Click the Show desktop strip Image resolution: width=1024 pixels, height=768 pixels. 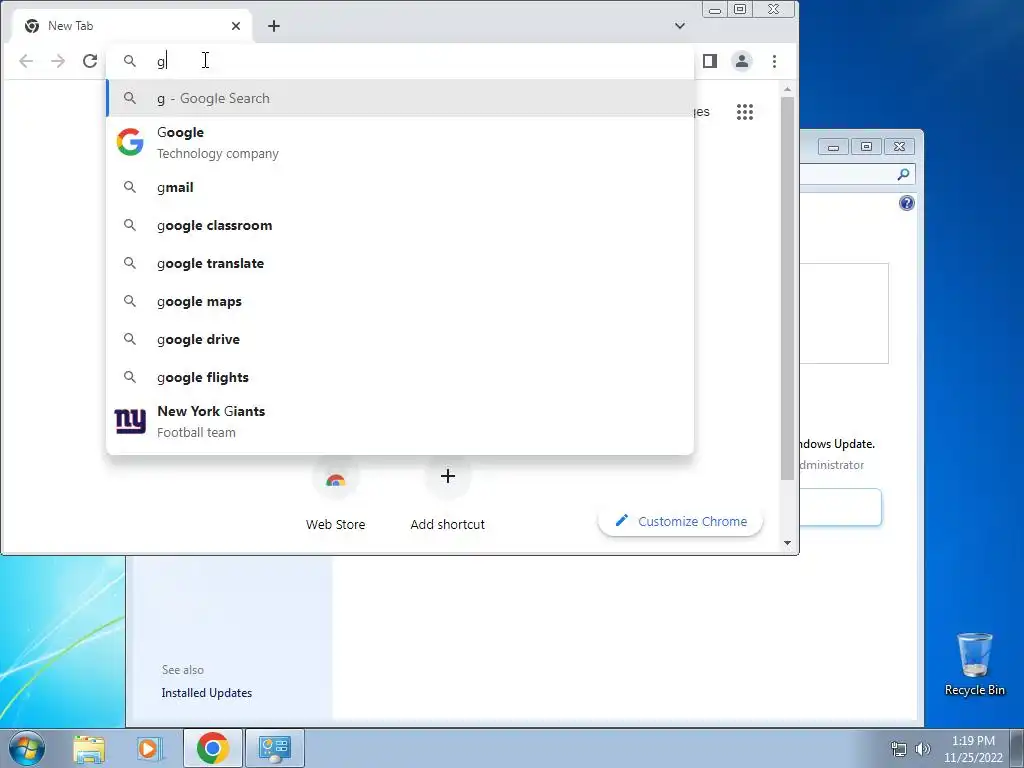[x=1017, y=748]
